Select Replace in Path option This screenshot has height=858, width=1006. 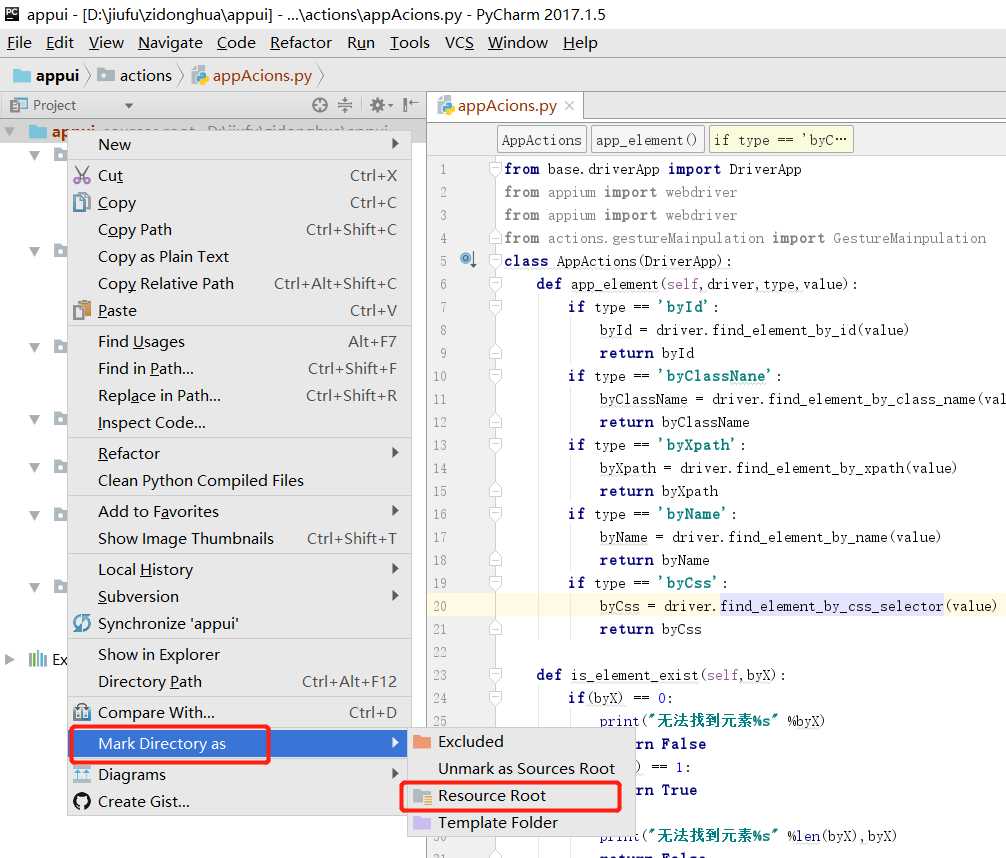[238, 395]
